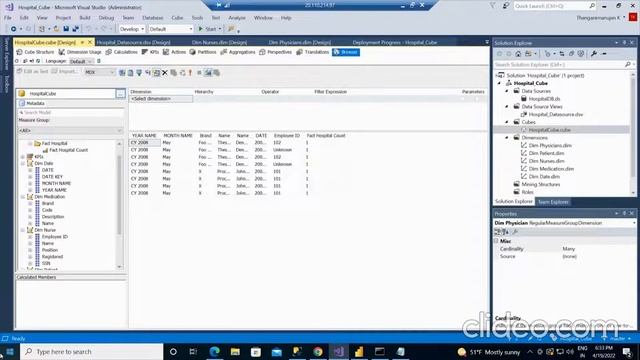Screen dimensions: 640x360
Task: Switch to Dimension Usage tab
Action: 80,52
